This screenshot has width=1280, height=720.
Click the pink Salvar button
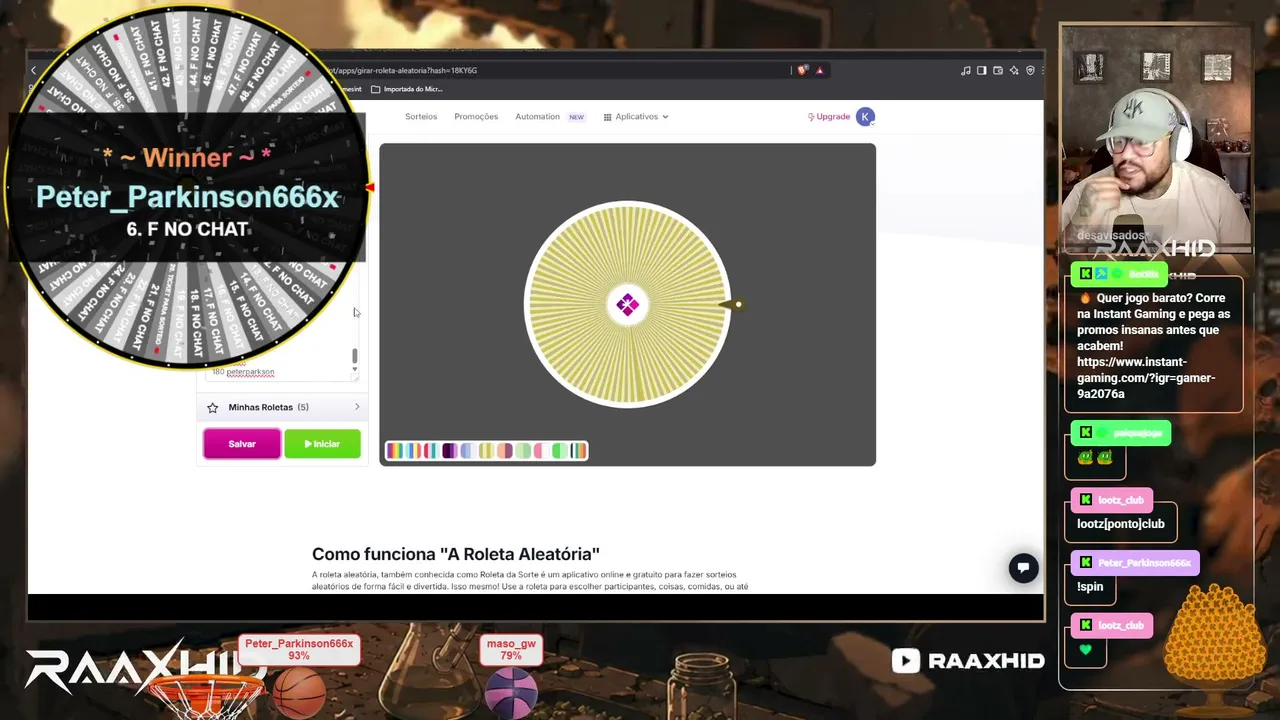242,444
